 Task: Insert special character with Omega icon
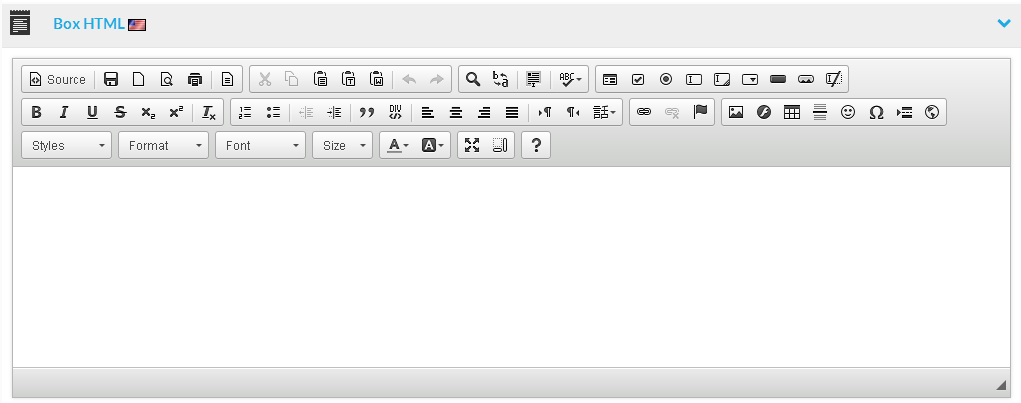[876, 112]
